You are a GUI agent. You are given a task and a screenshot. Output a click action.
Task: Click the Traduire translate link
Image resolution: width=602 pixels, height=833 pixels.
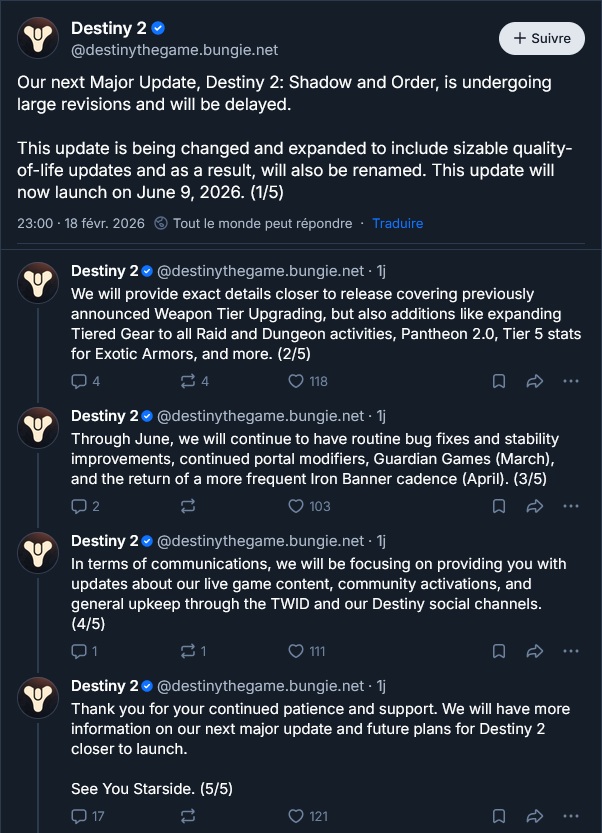[397, 223]
